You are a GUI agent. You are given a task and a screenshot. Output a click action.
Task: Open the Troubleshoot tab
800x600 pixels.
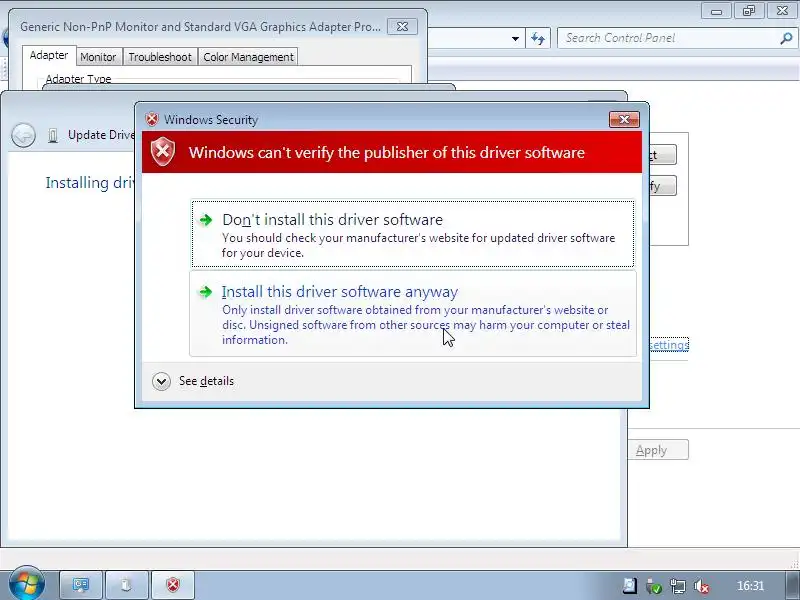[x=160, y=57]
